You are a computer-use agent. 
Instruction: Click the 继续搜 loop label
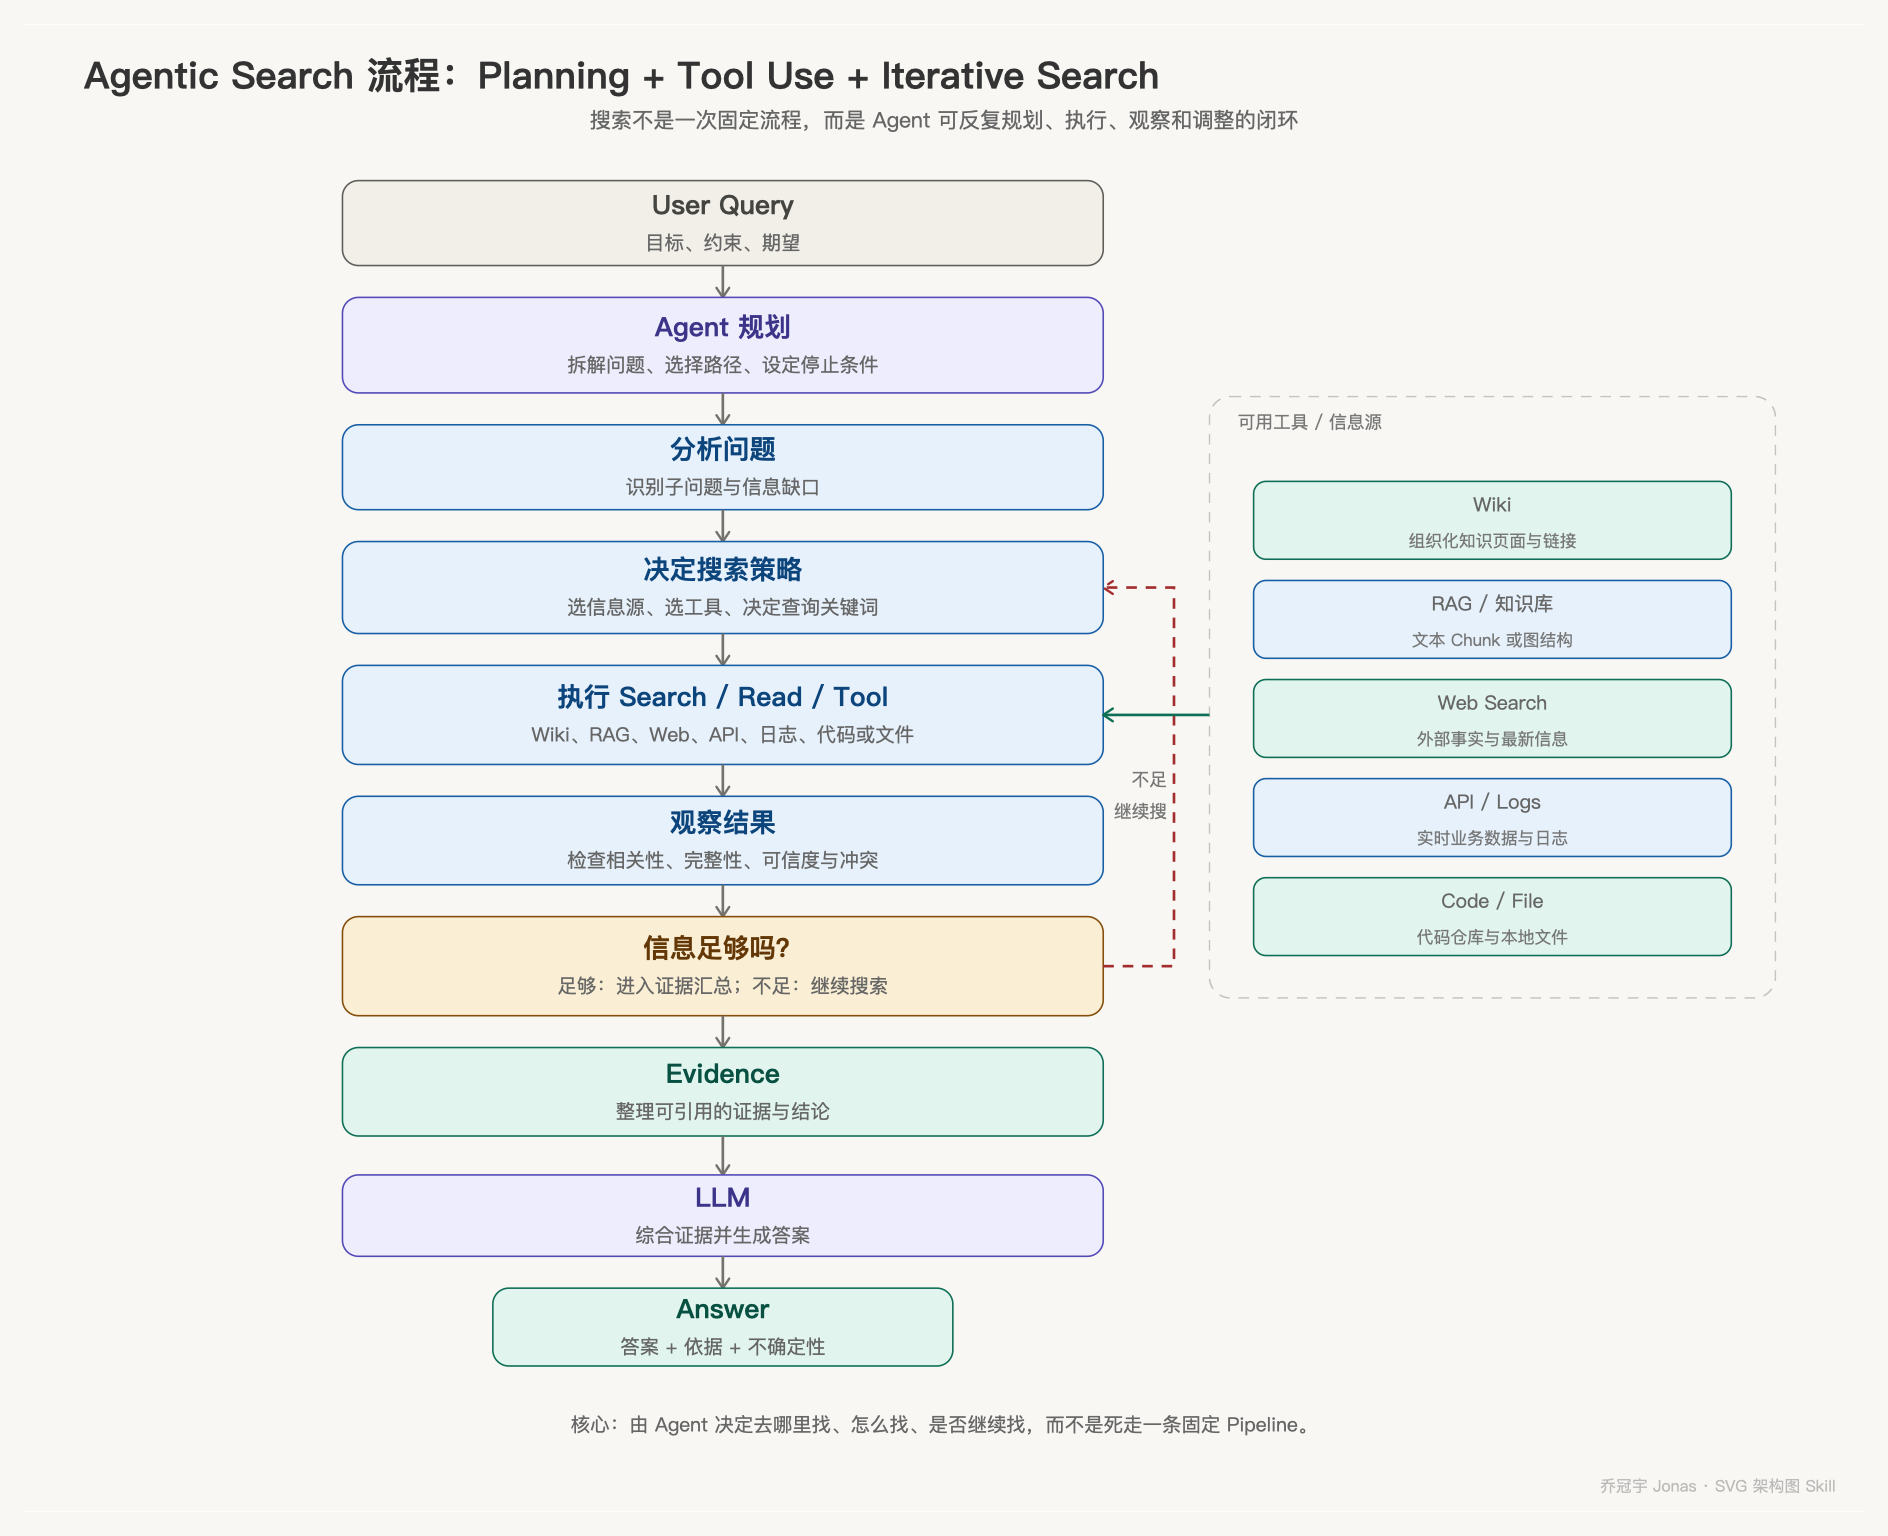coord(1140,811)
